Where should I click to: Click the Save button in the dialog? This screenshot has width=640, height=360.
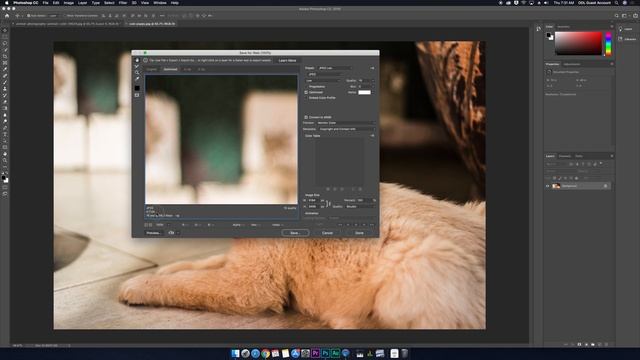pos(295,233)
